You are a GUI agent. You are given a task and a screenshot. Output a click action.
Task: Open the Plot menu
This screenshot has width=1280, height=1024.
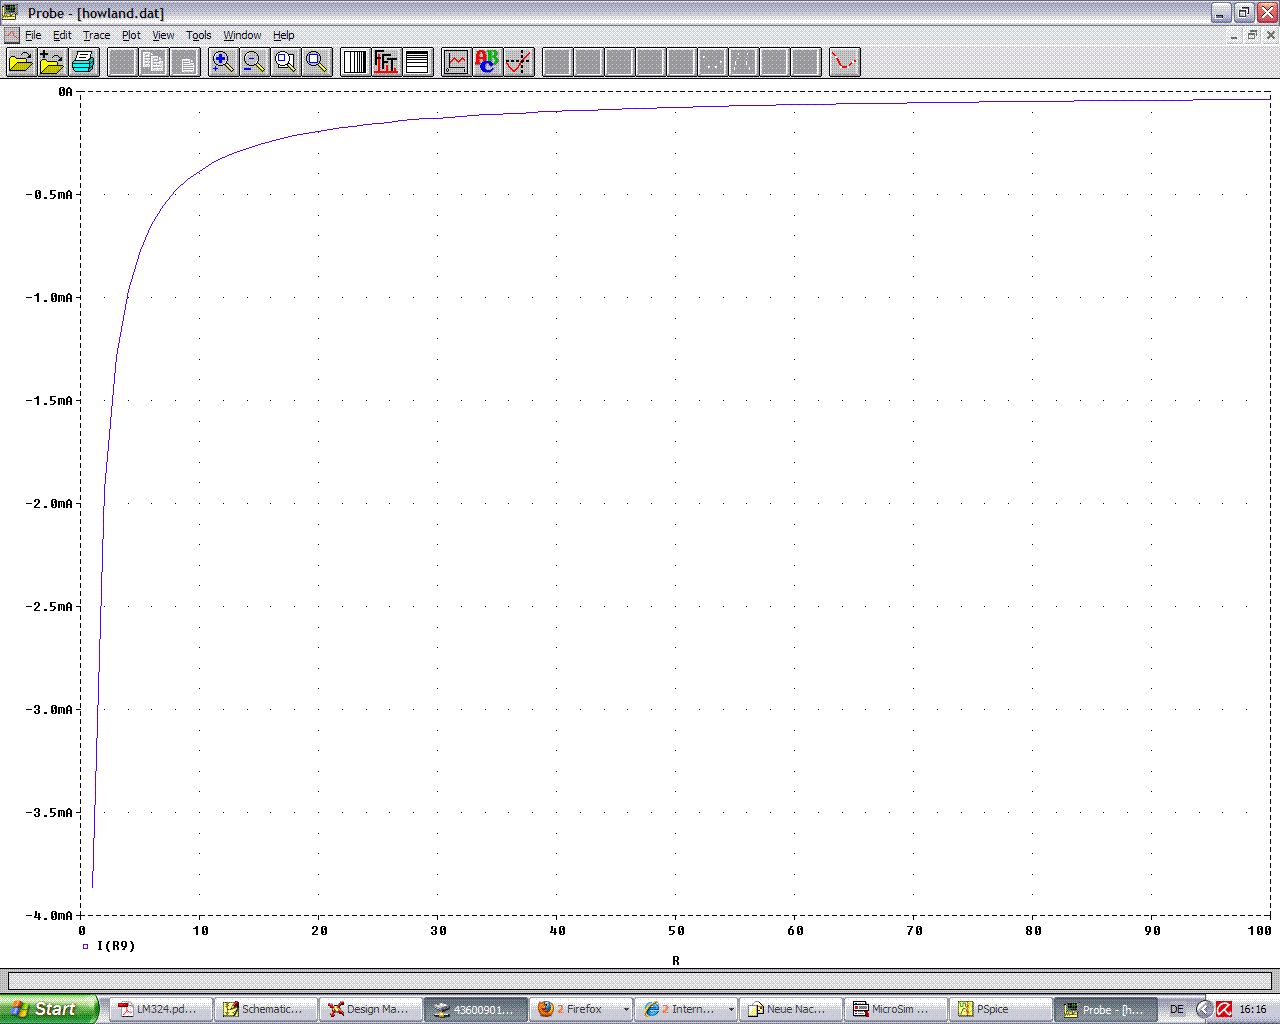[131, 35]
